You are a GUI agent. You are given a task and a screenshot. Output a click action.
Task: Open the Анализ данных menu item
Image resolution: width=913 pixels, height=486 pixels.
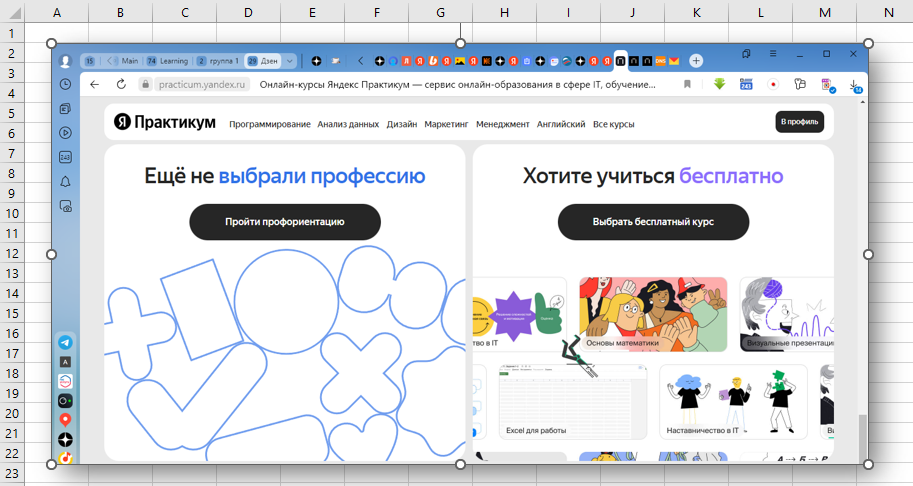click(x=348, y=124)
